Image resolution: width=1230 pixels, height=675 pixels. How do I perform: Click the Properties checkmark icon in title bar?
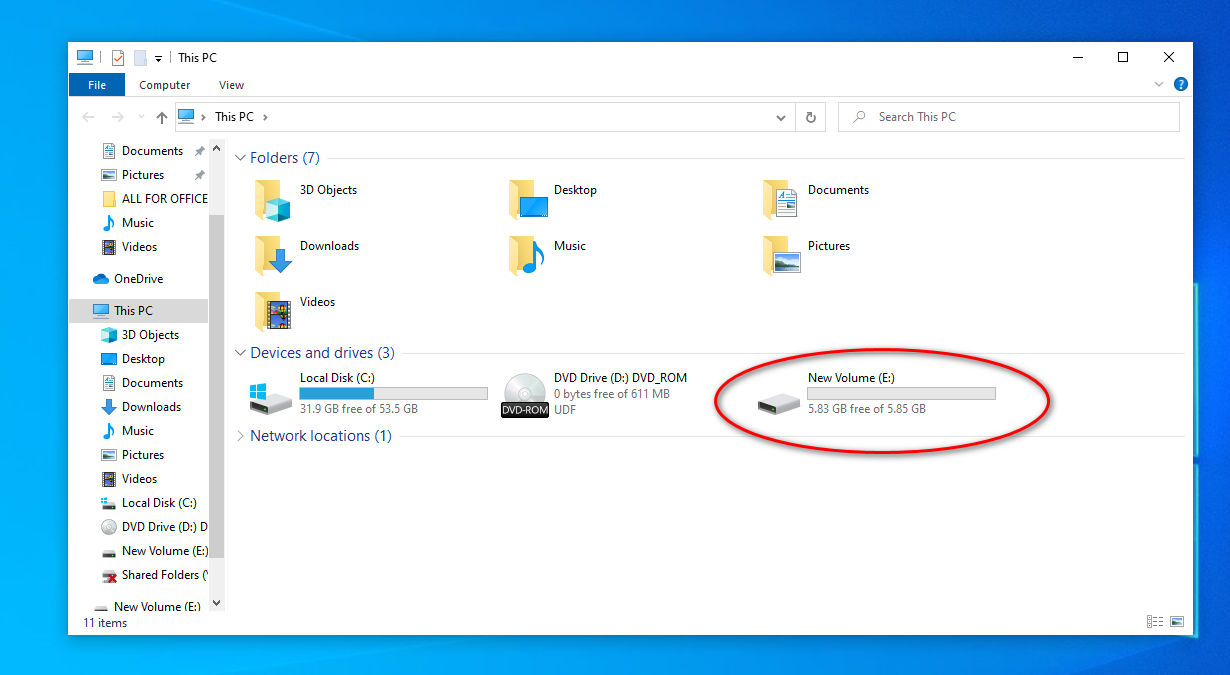[x=118, y=58]
